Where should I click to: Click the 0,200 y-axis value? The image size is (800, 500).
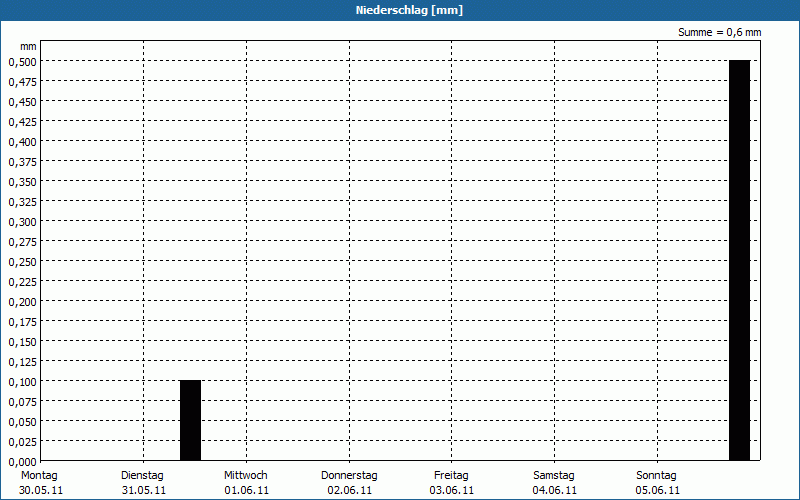pyautogui.click(x=22, y=302)
